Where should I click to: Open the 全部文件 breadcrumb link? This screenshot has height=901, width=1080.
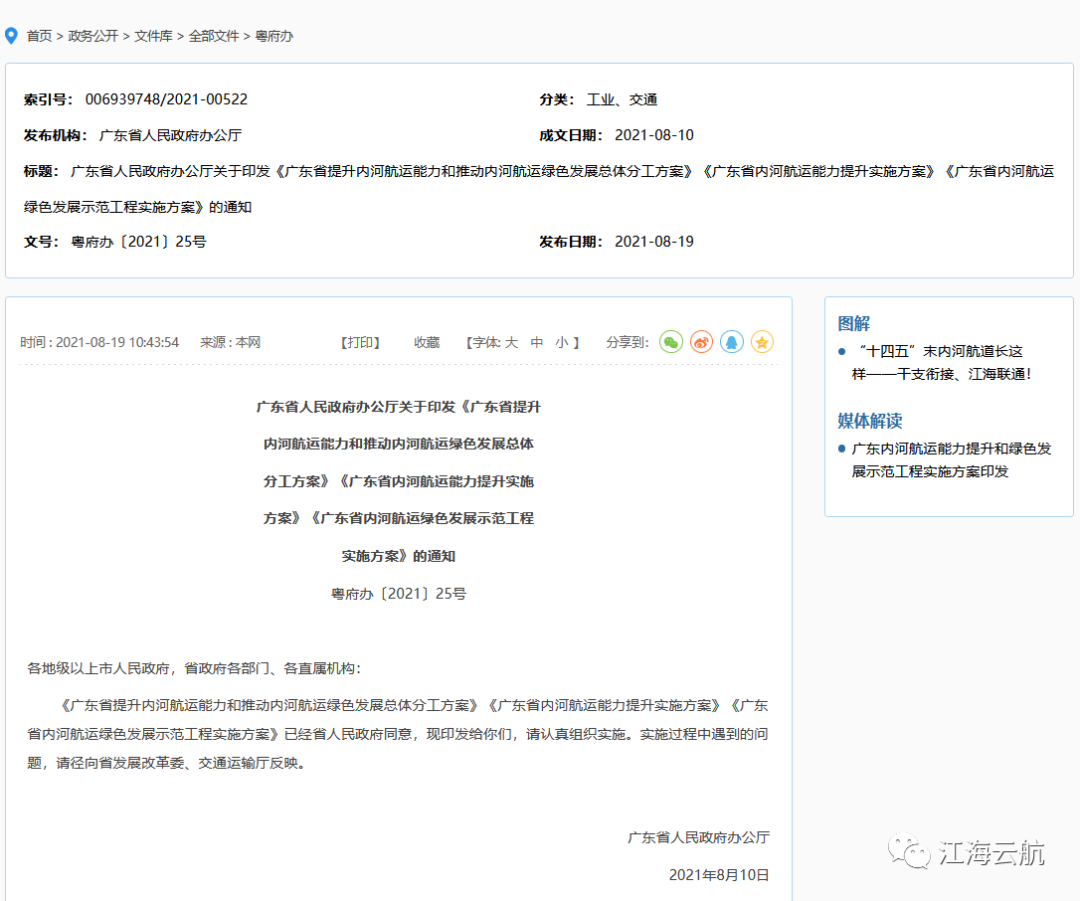[x=212, y=35]
